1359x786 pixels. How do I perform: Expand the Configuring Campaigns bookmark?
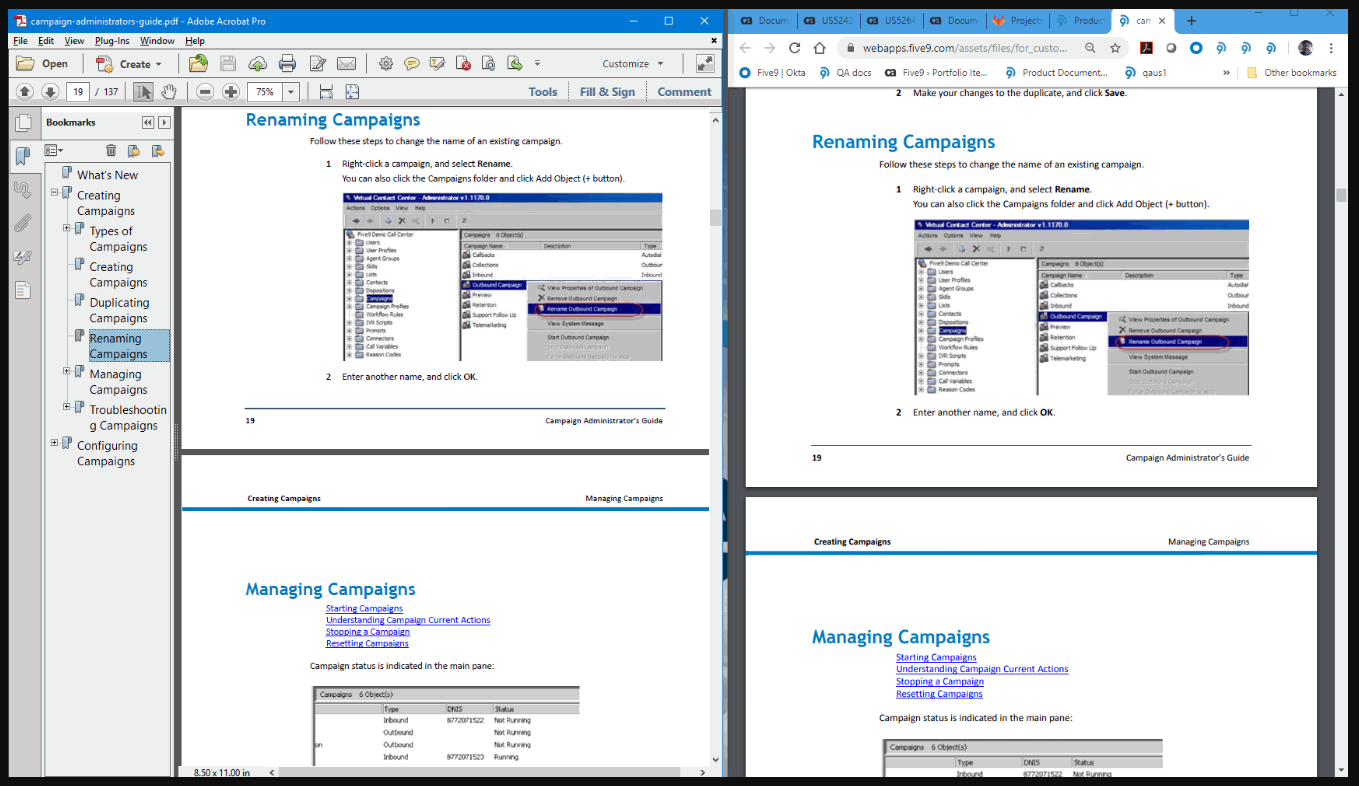55,442
